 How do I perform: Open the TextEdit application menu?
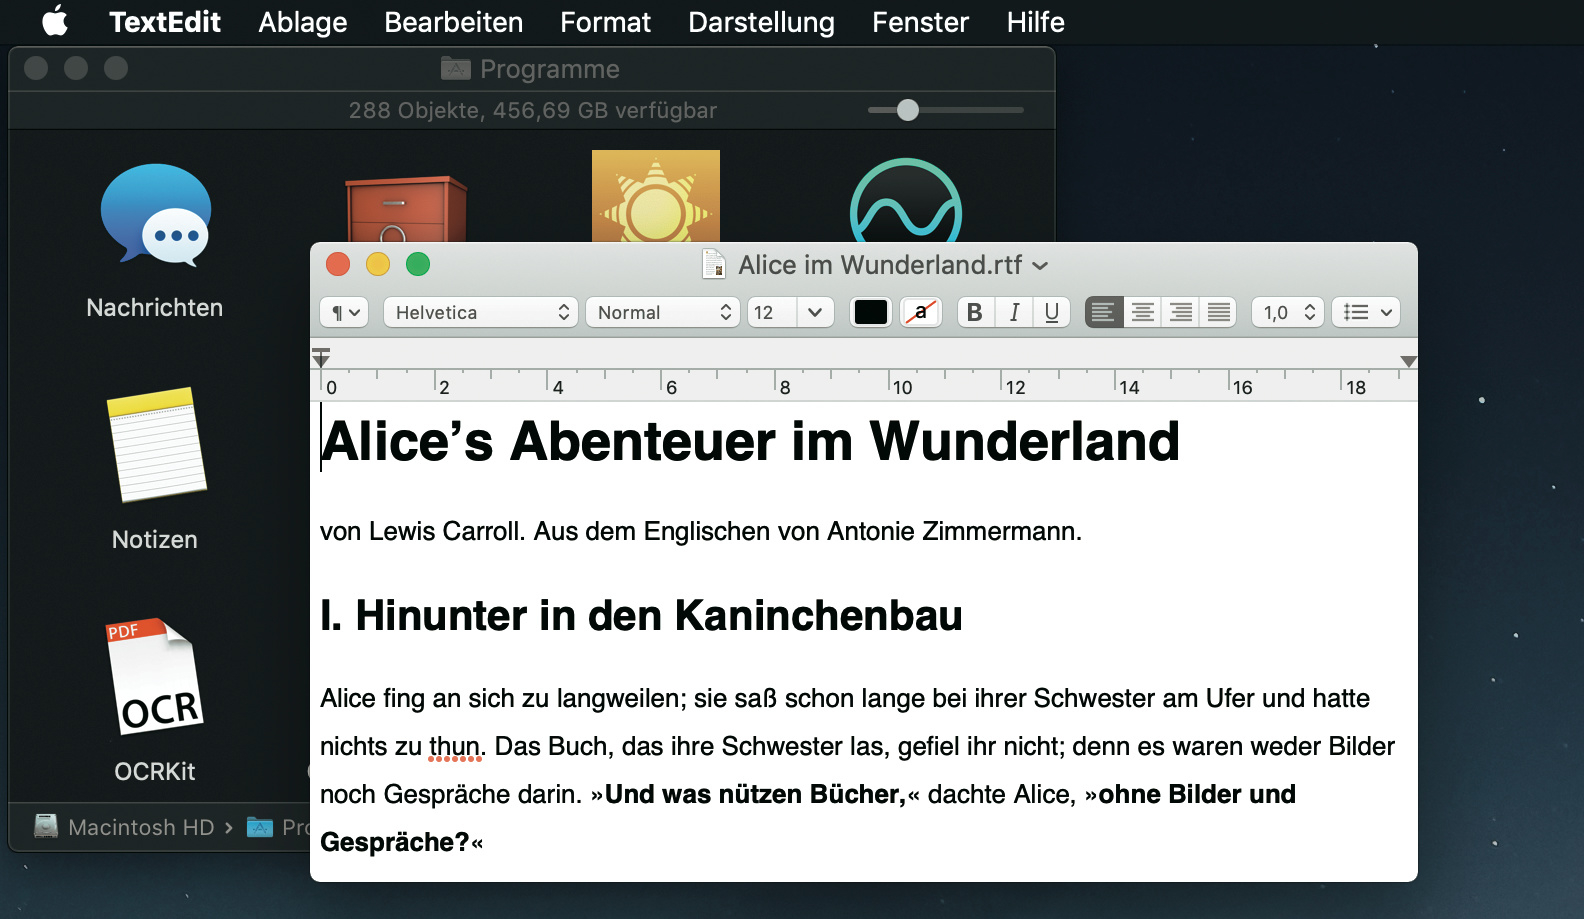pos(165,22)
